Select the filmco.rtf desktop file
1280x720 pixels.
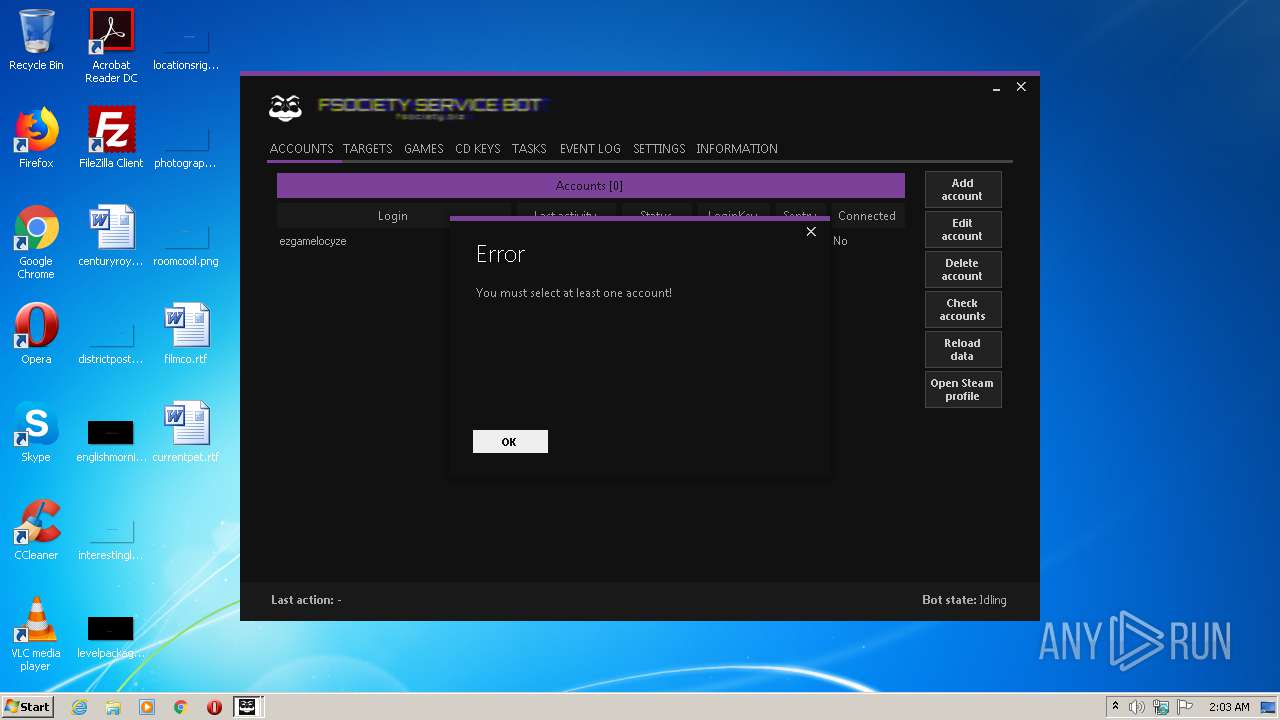tap(186, 334)
